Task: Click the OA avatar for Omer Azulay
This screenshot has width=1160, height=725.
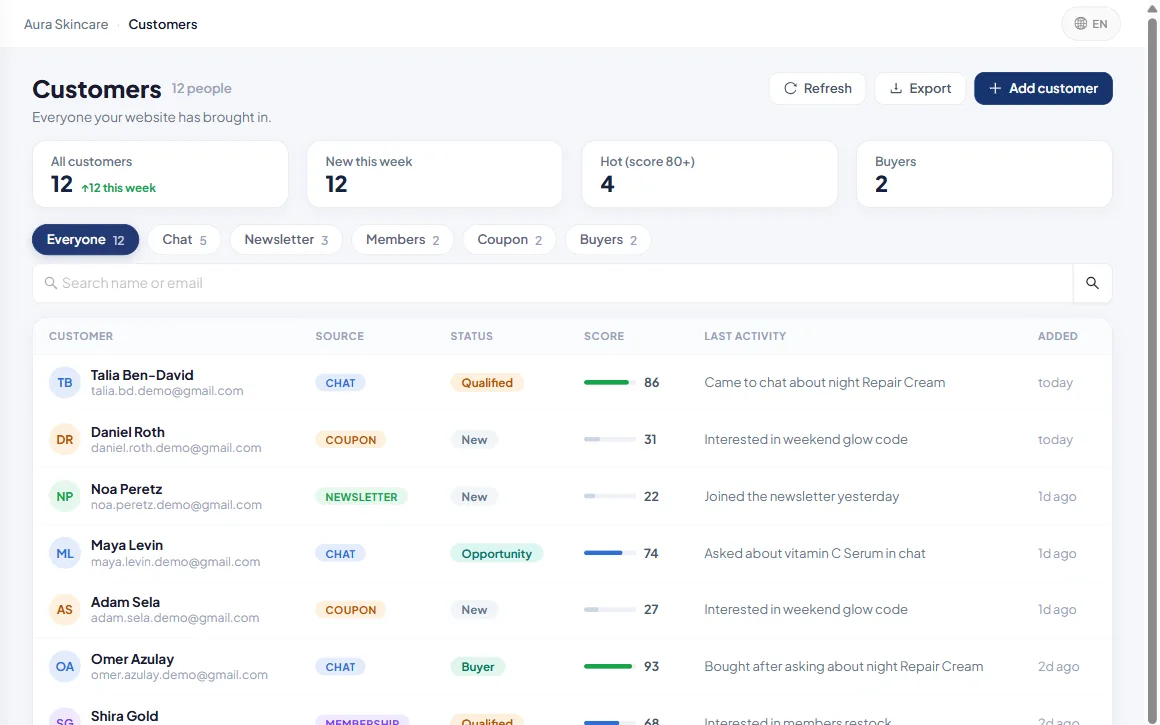Action: [x=64, y=667]
